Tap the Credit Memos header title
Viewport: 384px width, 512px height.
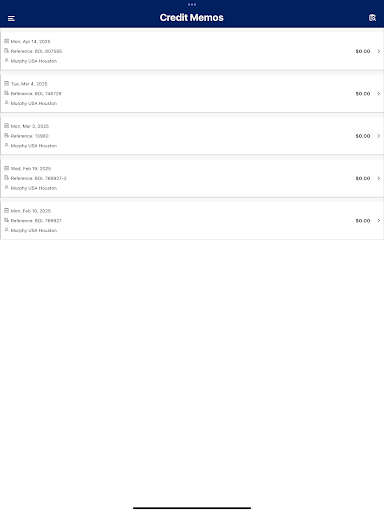(x=192, y=17)
